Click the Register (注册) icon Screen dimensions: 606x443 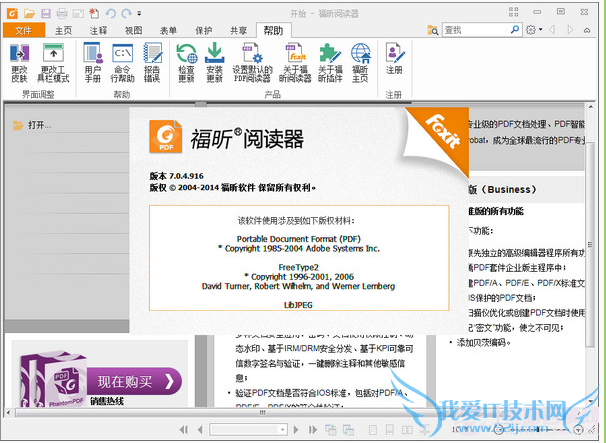(x=394, y=60)
